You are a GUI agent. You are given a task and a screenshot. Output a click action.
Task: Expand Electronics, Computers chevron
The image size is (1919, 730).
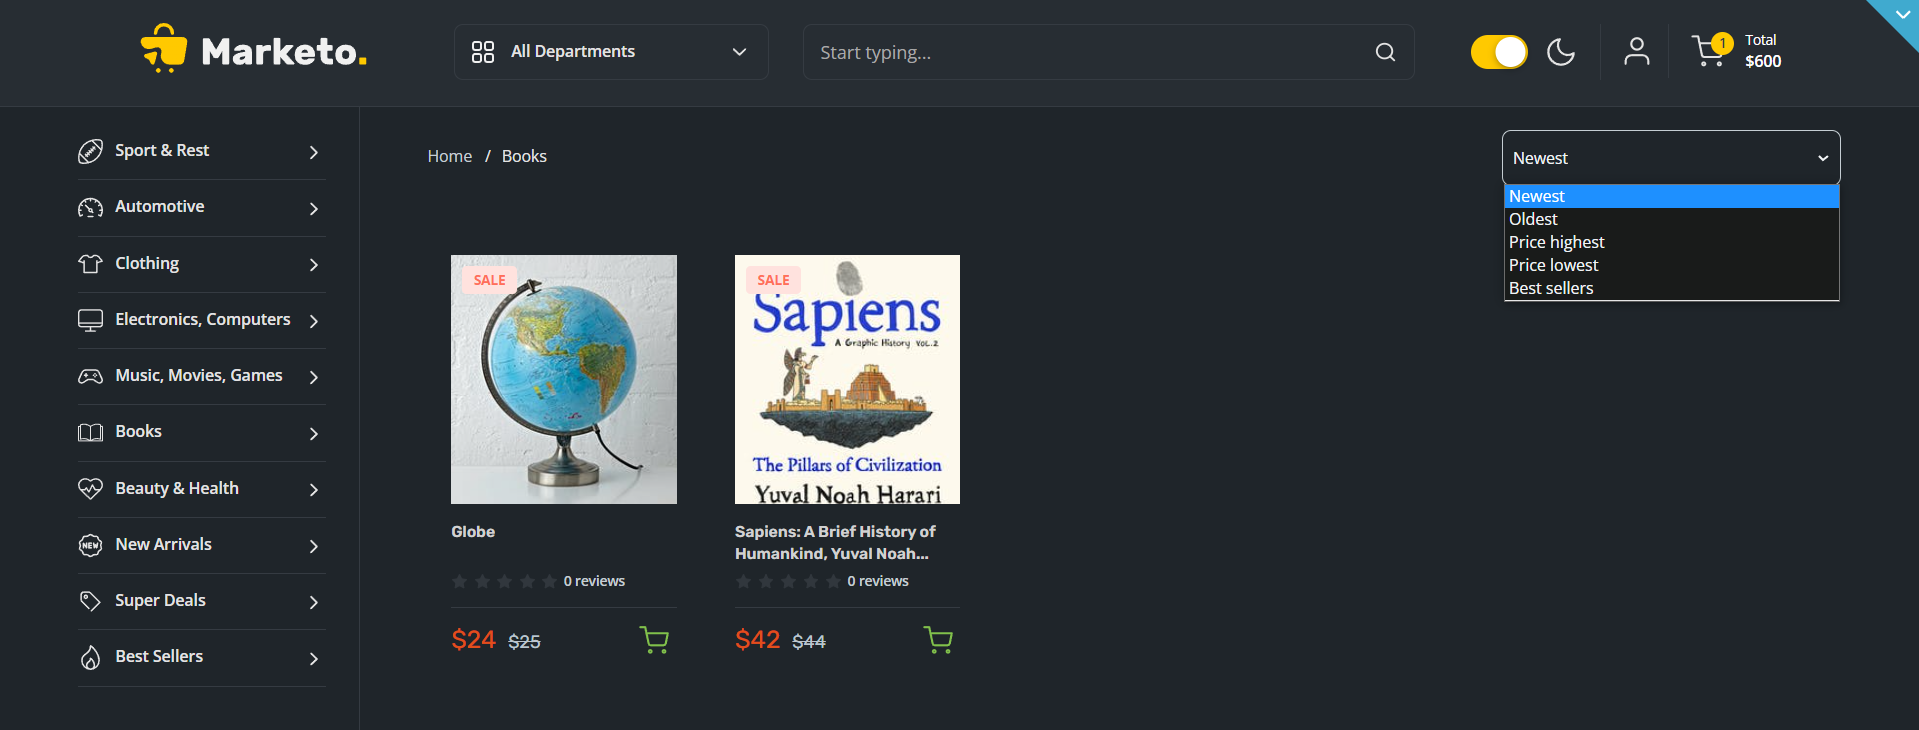pos(314,321)
